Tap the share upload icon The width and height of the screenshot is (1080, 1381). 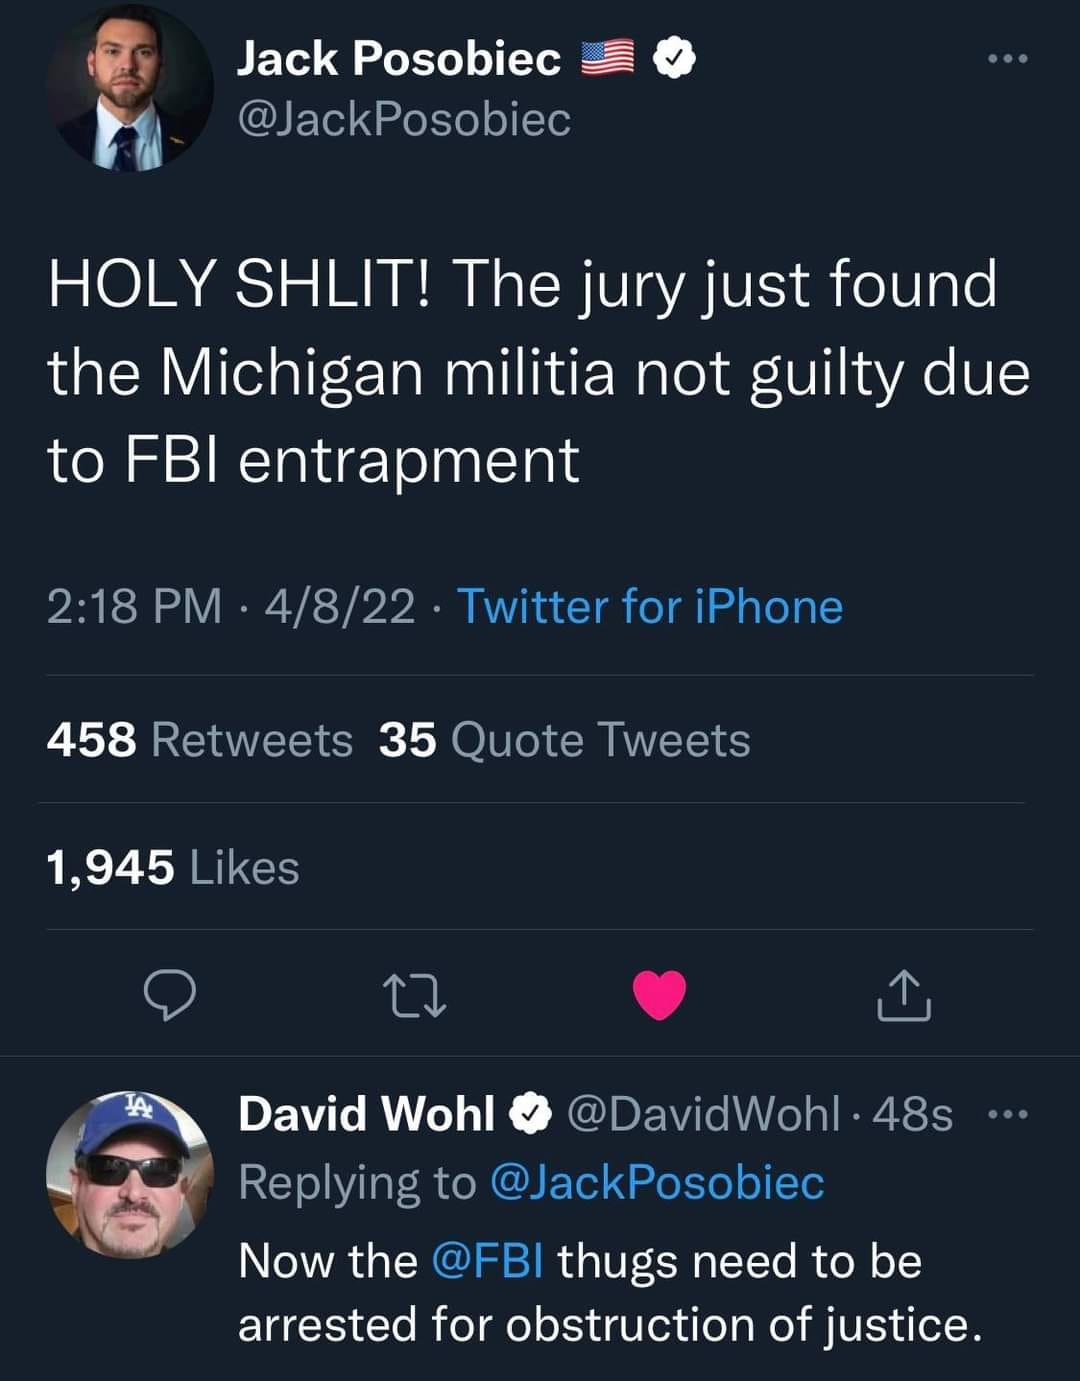(x=904, y=995)
